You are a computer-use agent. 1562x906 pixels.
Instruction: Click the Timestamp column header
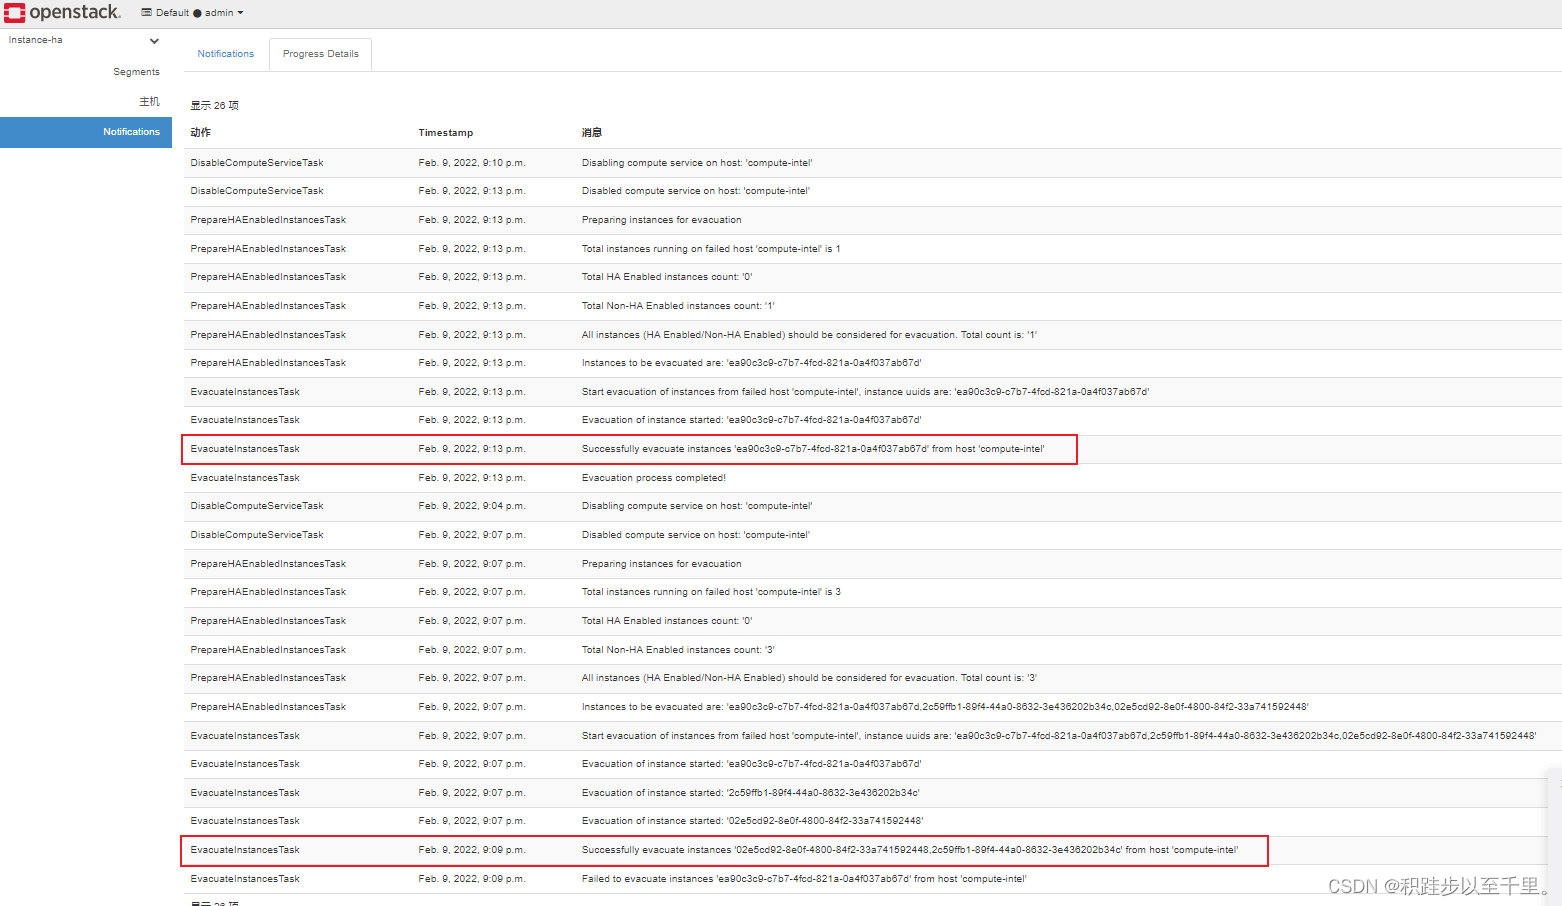(446, 133)
